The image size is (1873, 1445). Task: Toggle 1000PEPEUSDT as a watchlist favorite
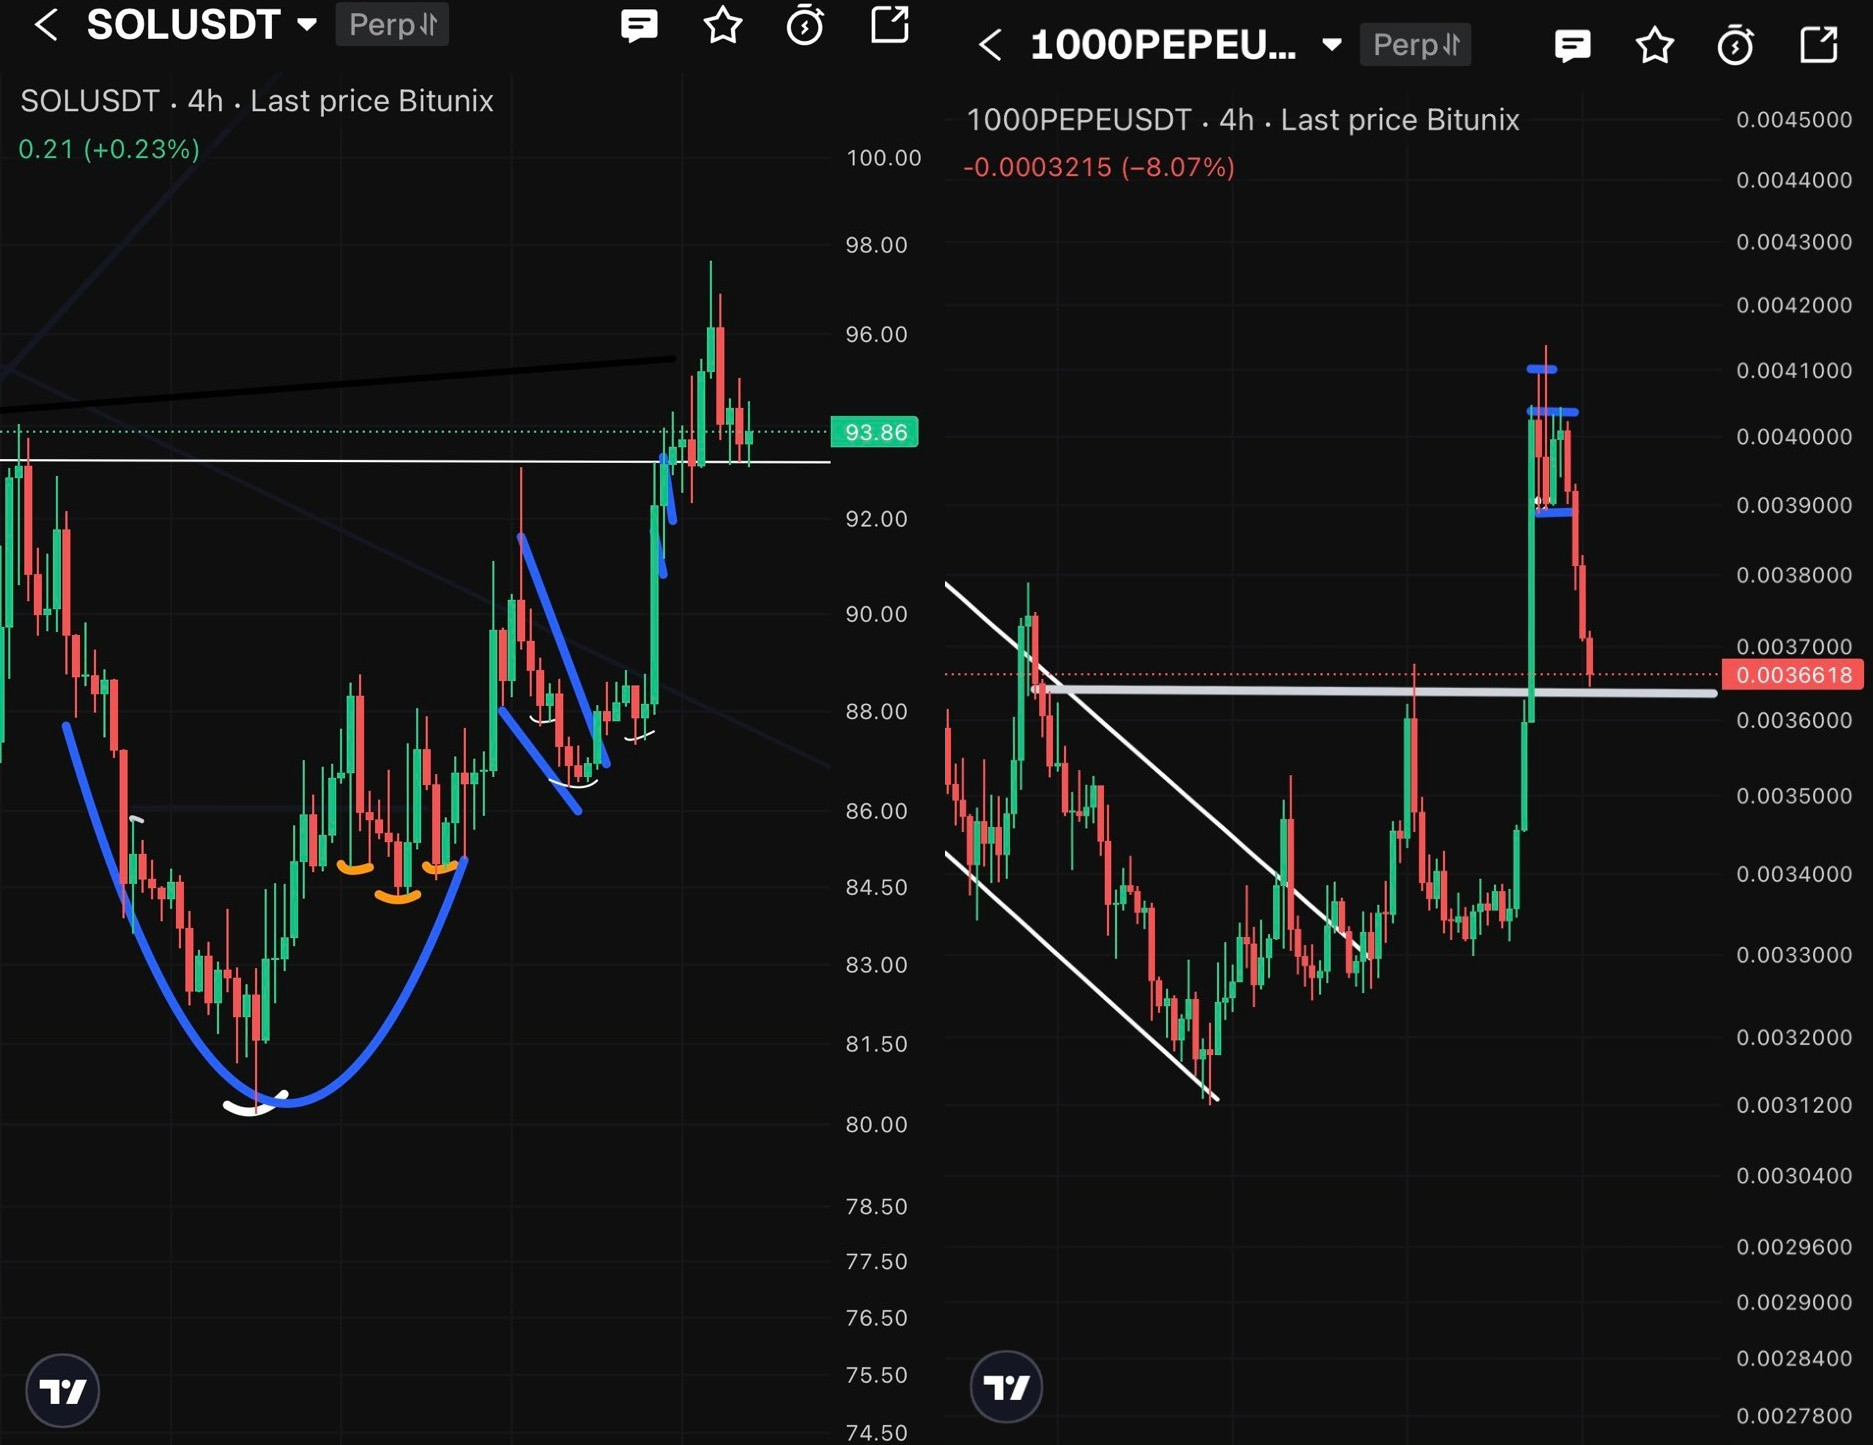point(1654,45)
